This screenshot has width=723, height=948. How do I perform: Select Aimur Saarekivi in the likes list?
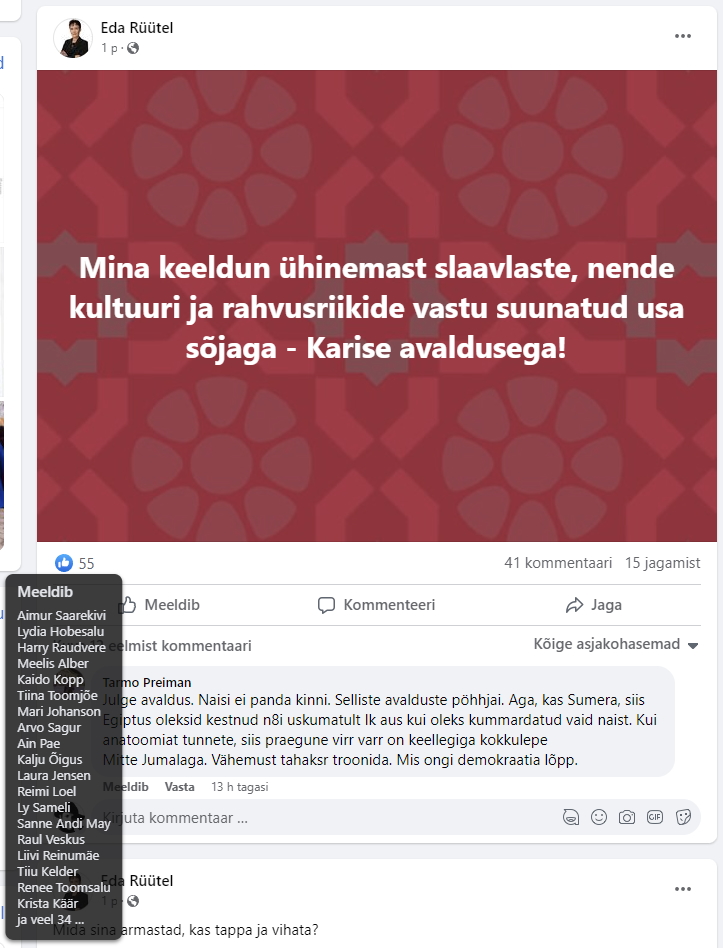(x=61, y=615)
